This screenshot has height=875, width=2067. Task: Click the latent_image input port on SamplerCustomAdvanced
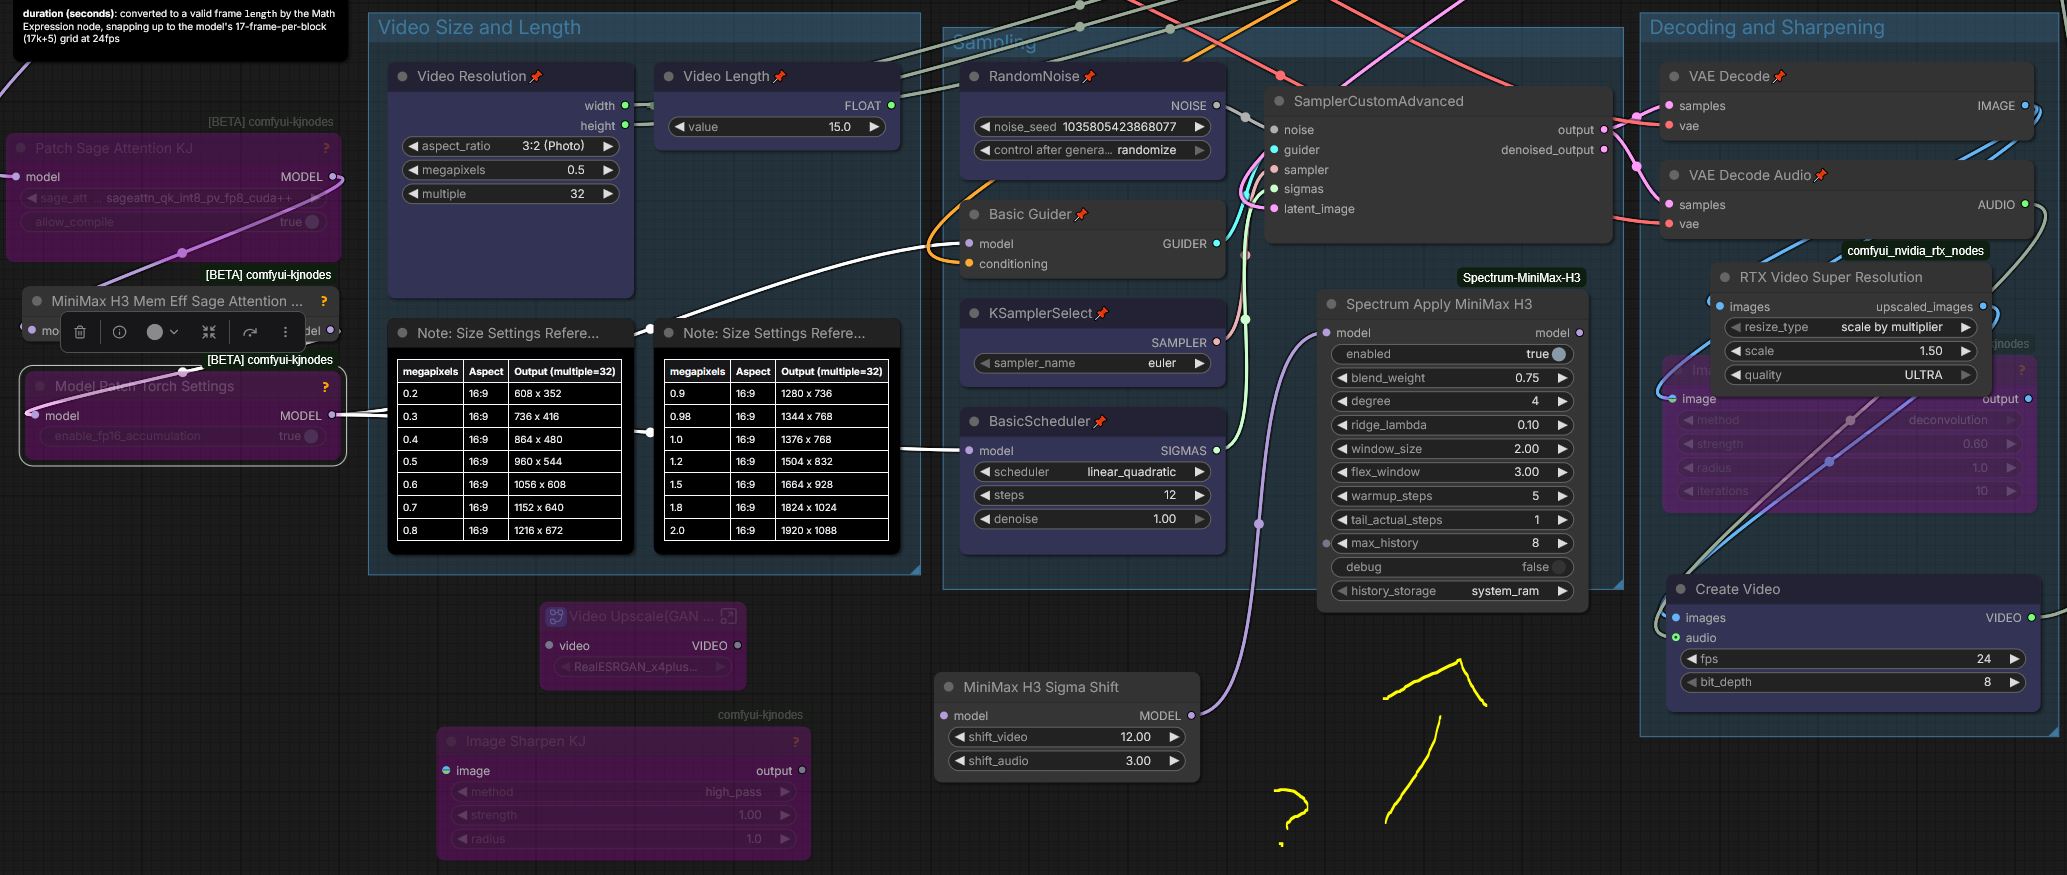click(1274, 209)
